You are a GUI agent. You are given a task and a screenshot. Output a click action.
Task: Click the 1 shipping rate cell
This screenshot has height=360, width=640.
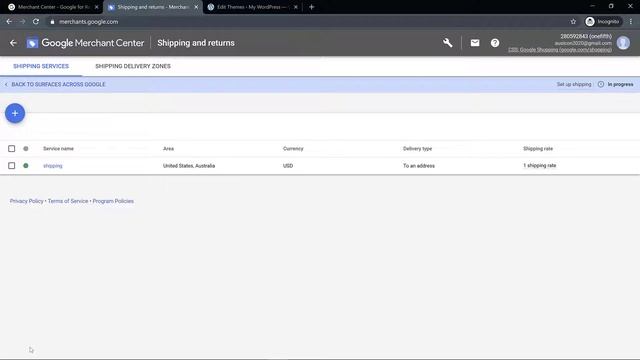click(540, 166)
